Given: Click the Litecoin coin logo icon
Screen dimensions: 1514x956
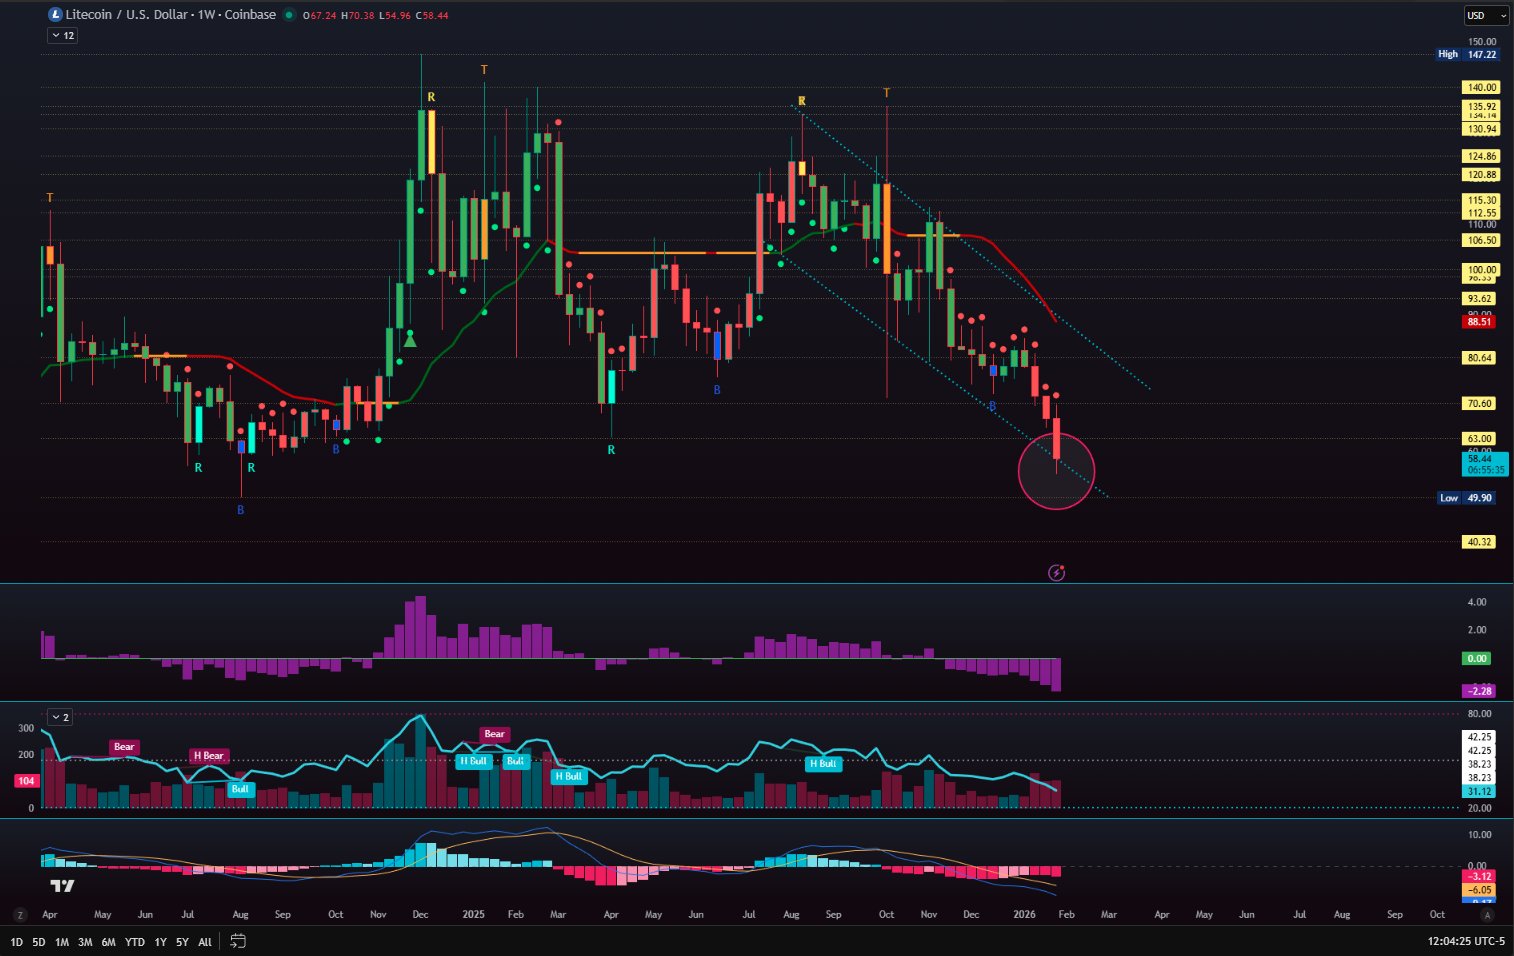Looking at the screenshot, I should coord(55,15).
